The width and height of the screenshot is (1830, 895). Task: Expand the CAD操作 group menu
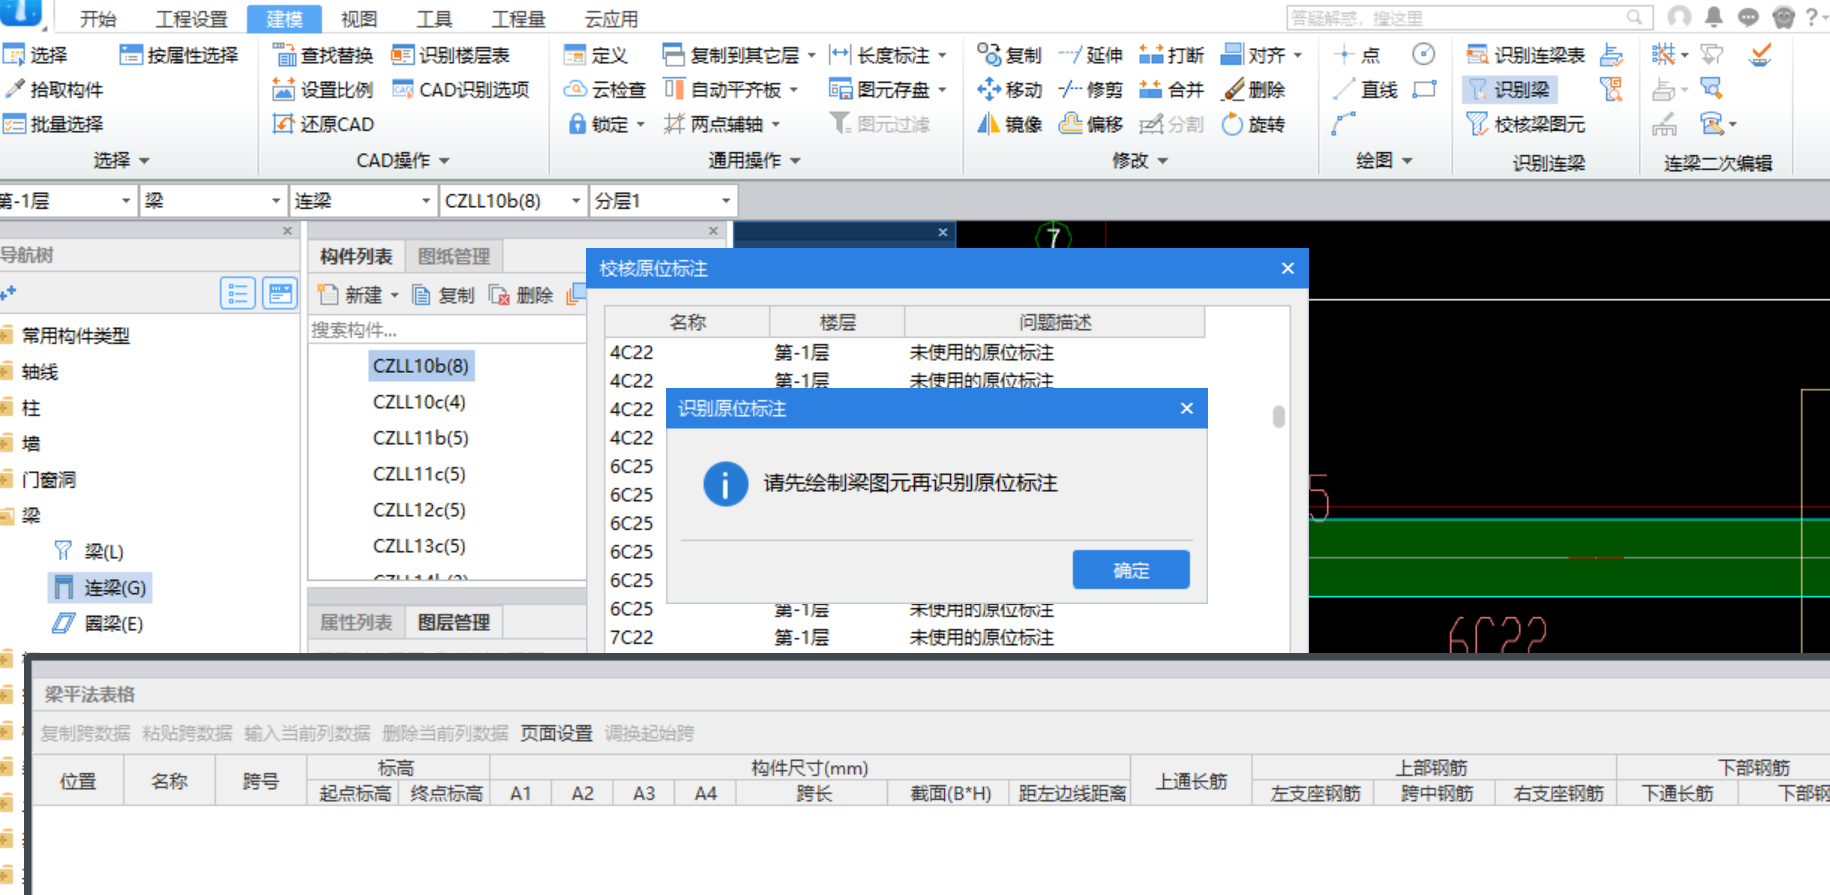coord(403,160)
